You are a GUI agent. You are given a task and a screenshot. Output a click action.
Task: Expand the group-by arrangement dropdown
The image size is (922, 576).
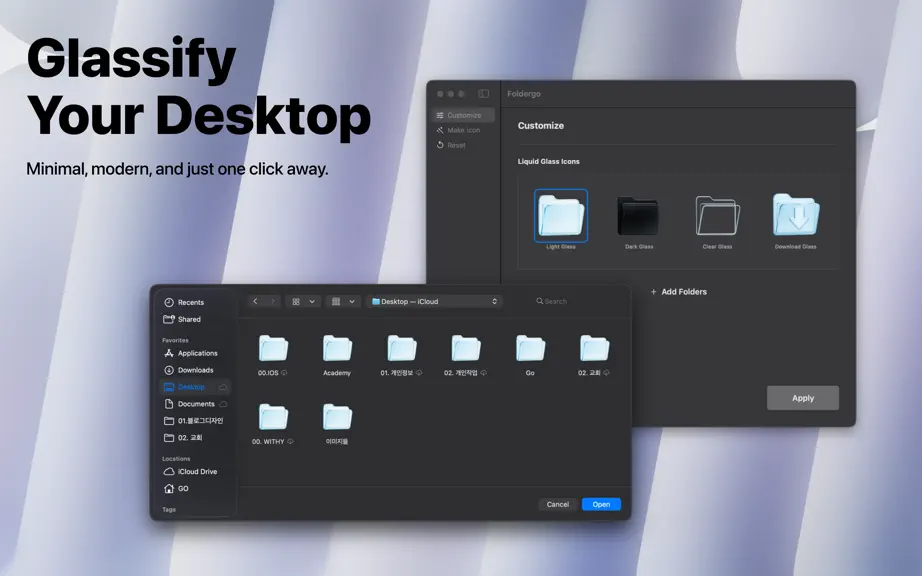pos(343,302)
